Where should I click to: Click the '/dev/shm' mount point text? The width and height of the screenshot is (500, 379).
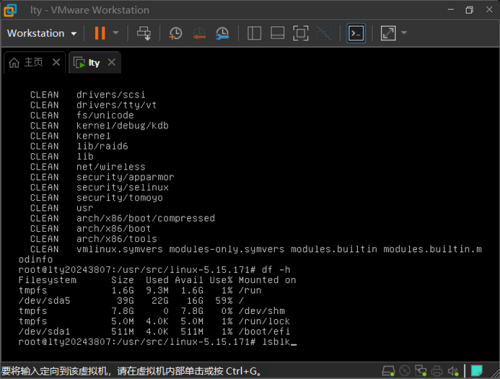coord(262,311)
